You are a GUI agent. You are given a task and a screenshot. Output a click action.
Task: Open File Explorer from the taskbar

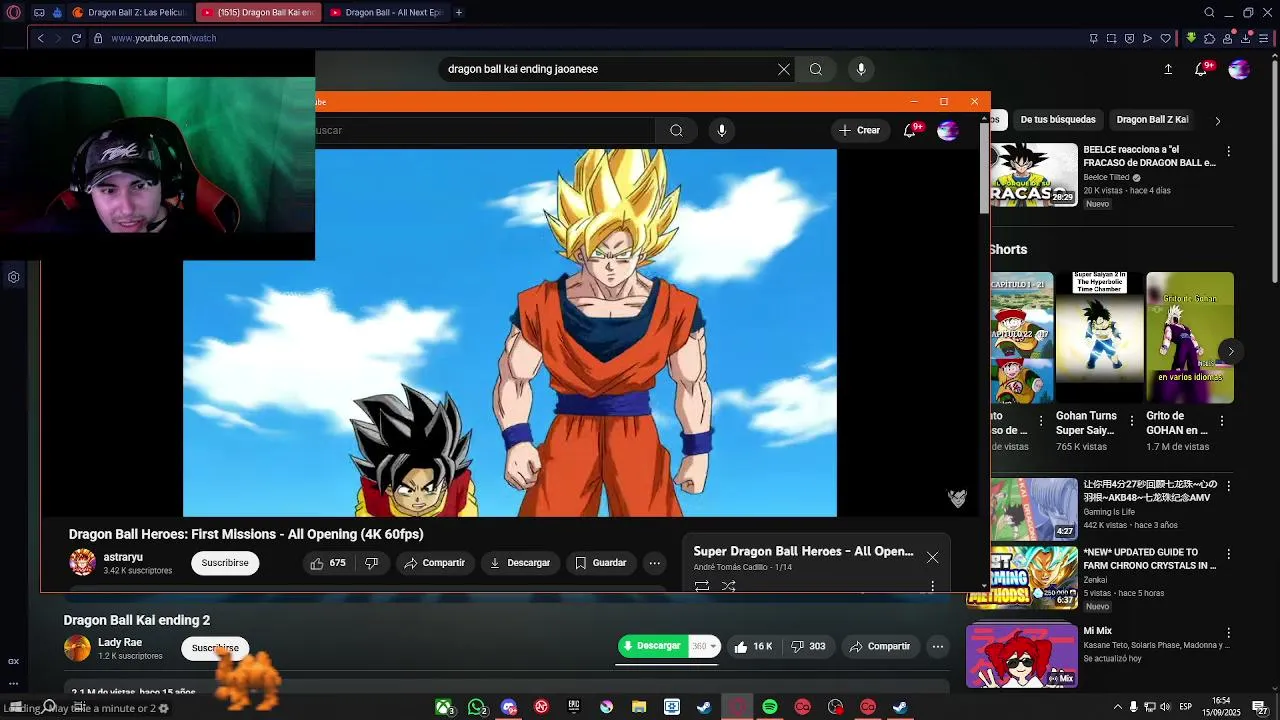click(x=639, y=707)
